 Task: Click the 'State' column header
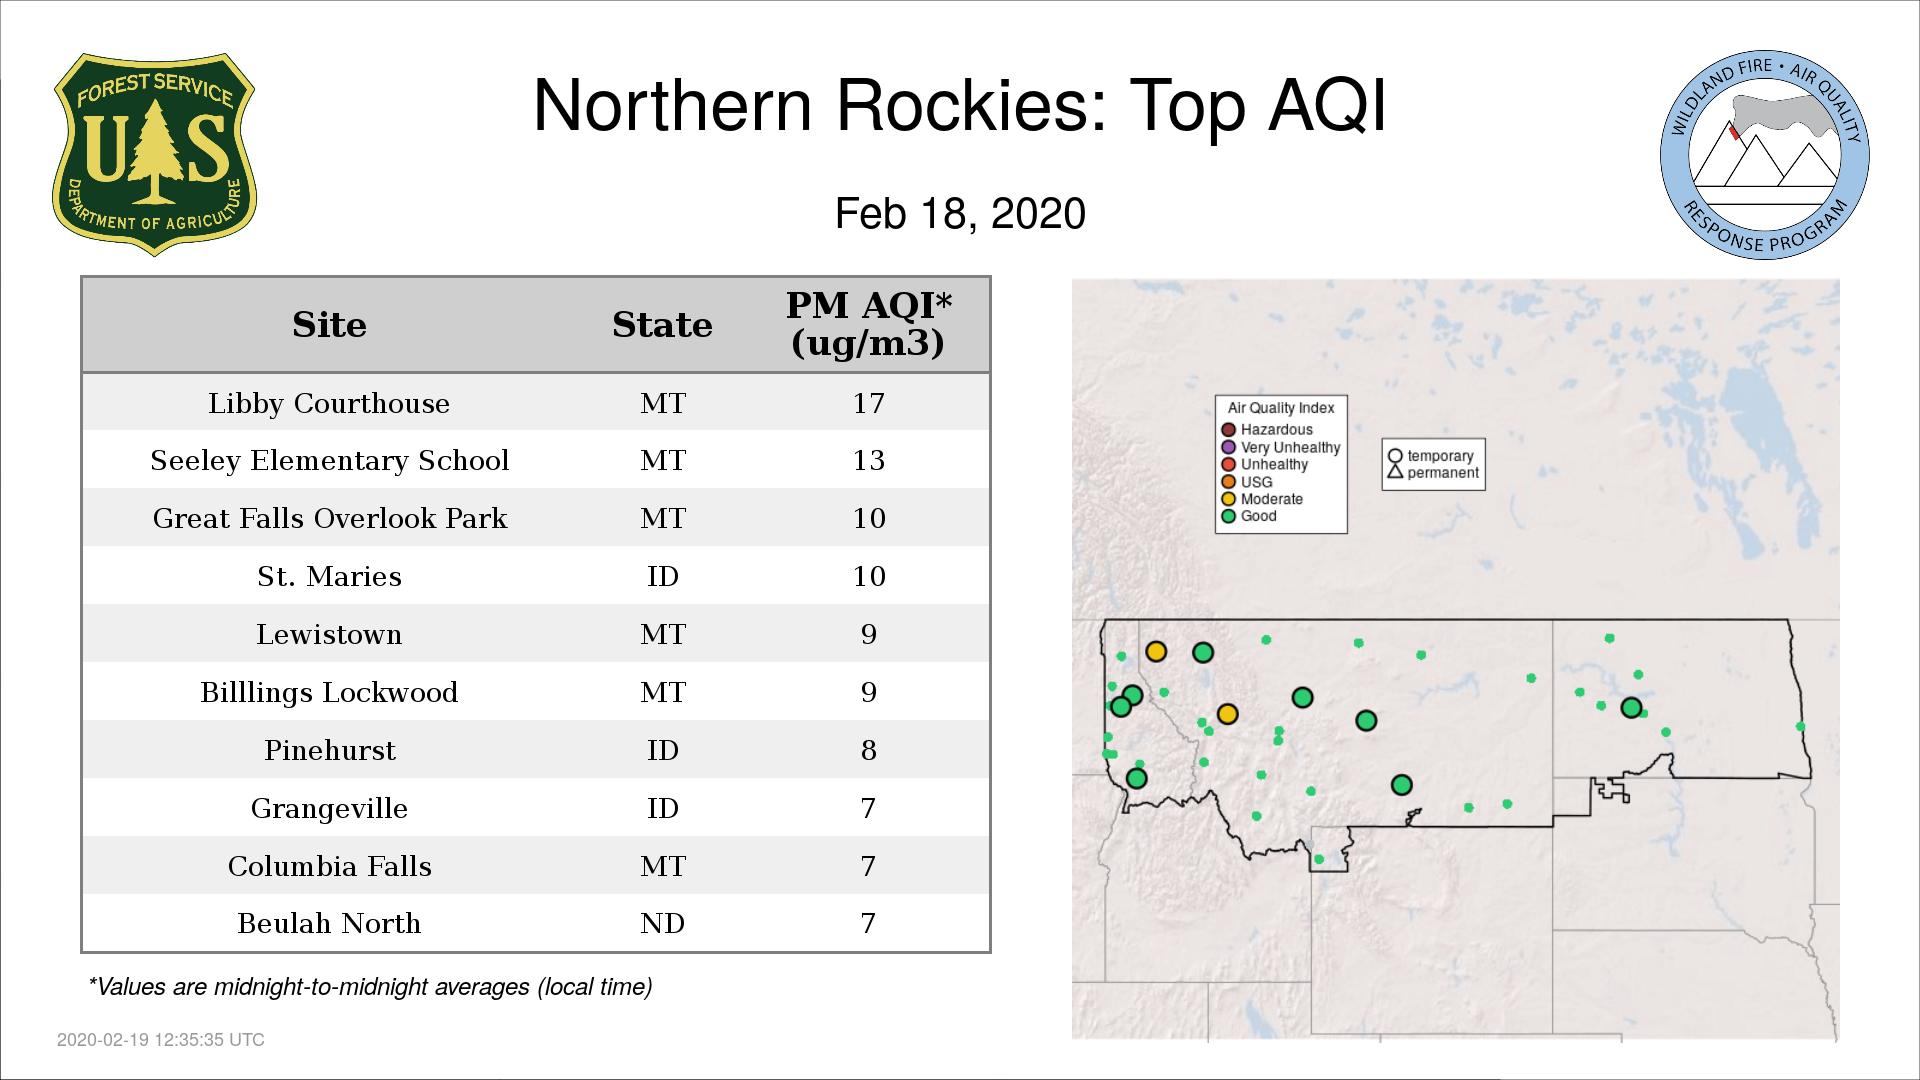[662, 325]
